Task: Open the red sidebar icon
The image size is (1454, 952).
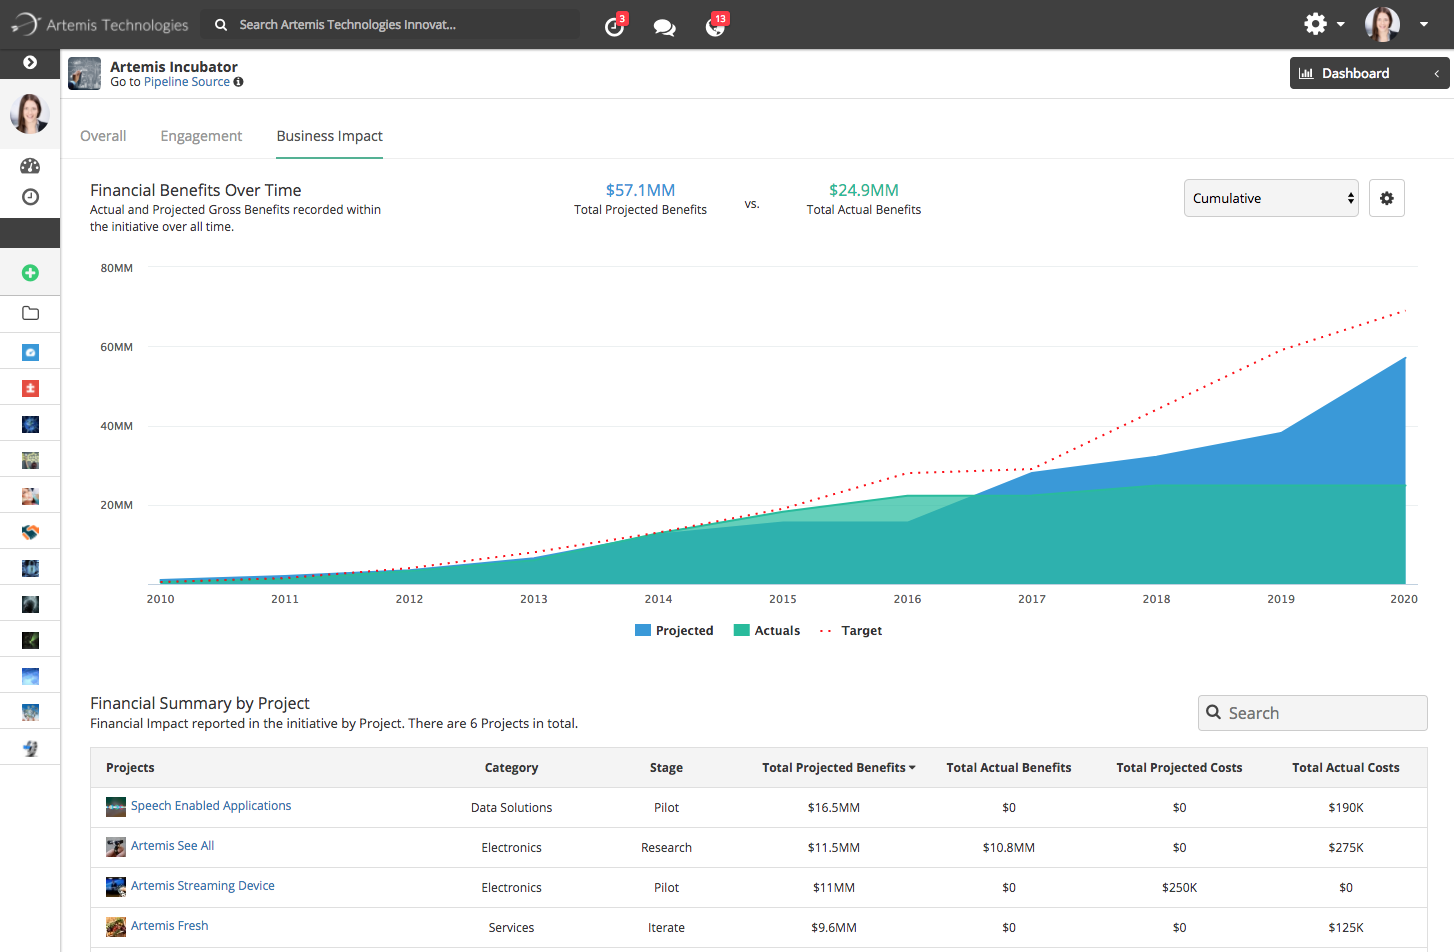Action: click(x=30, y=388)
